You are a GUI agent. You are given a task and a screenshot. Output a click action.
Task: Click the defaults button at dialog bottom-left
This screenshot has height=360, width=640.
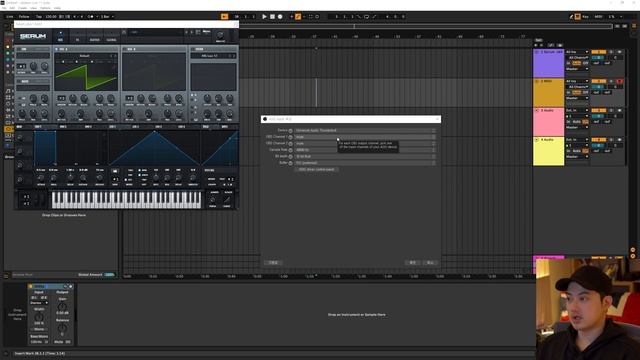273,262
